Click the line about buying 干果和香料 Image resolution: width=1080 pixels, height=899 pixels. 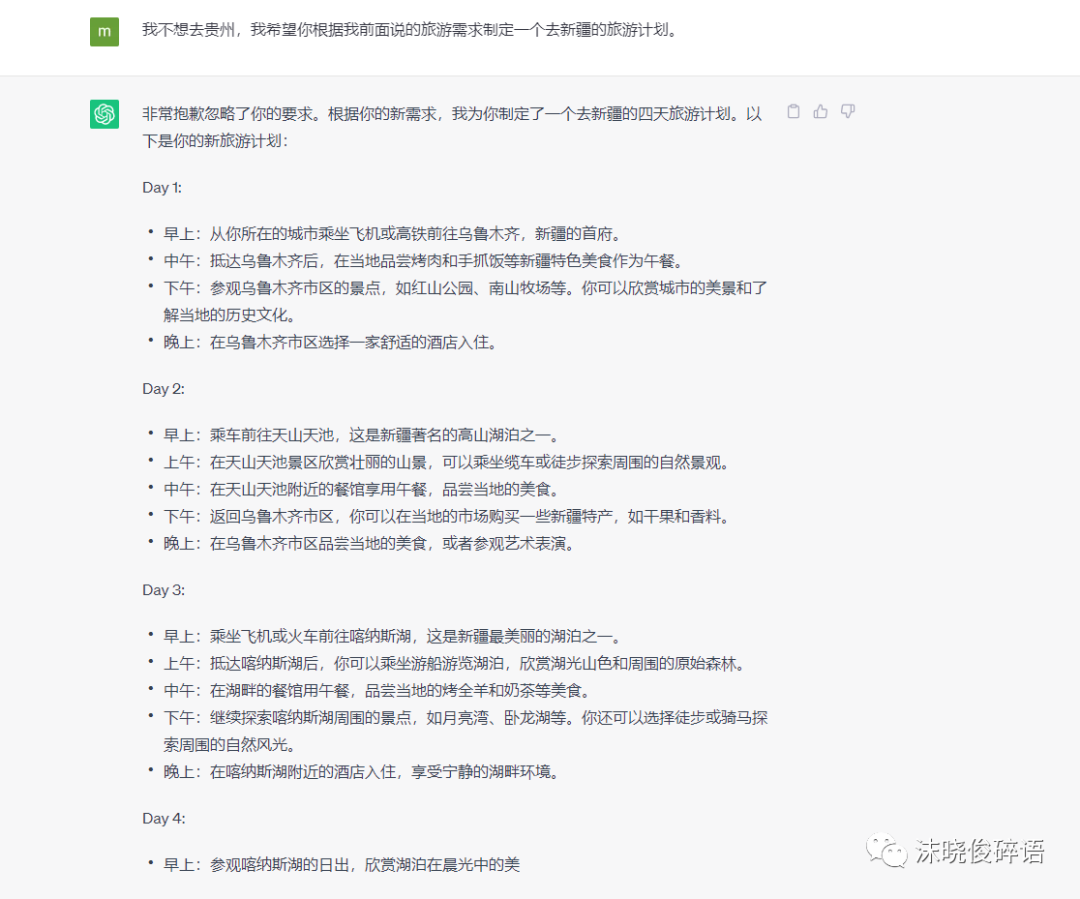pyautogui.click(x=447, y=516)
